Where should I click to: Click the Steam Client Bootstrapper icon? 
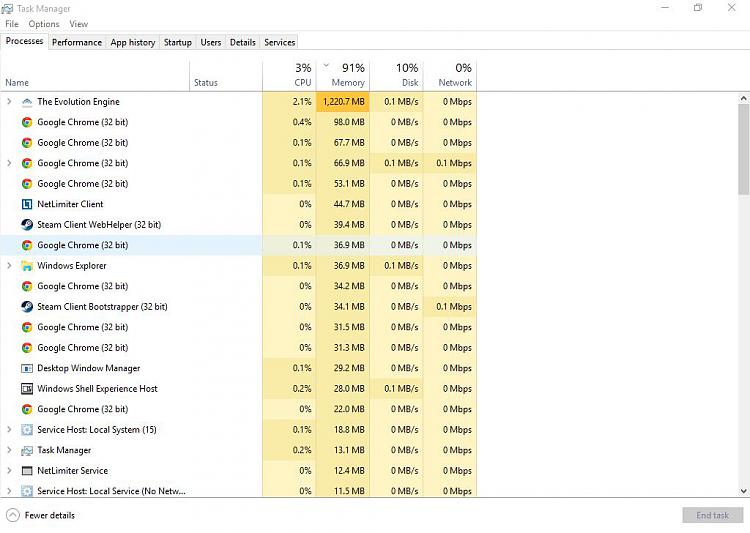tap(27, 307)
